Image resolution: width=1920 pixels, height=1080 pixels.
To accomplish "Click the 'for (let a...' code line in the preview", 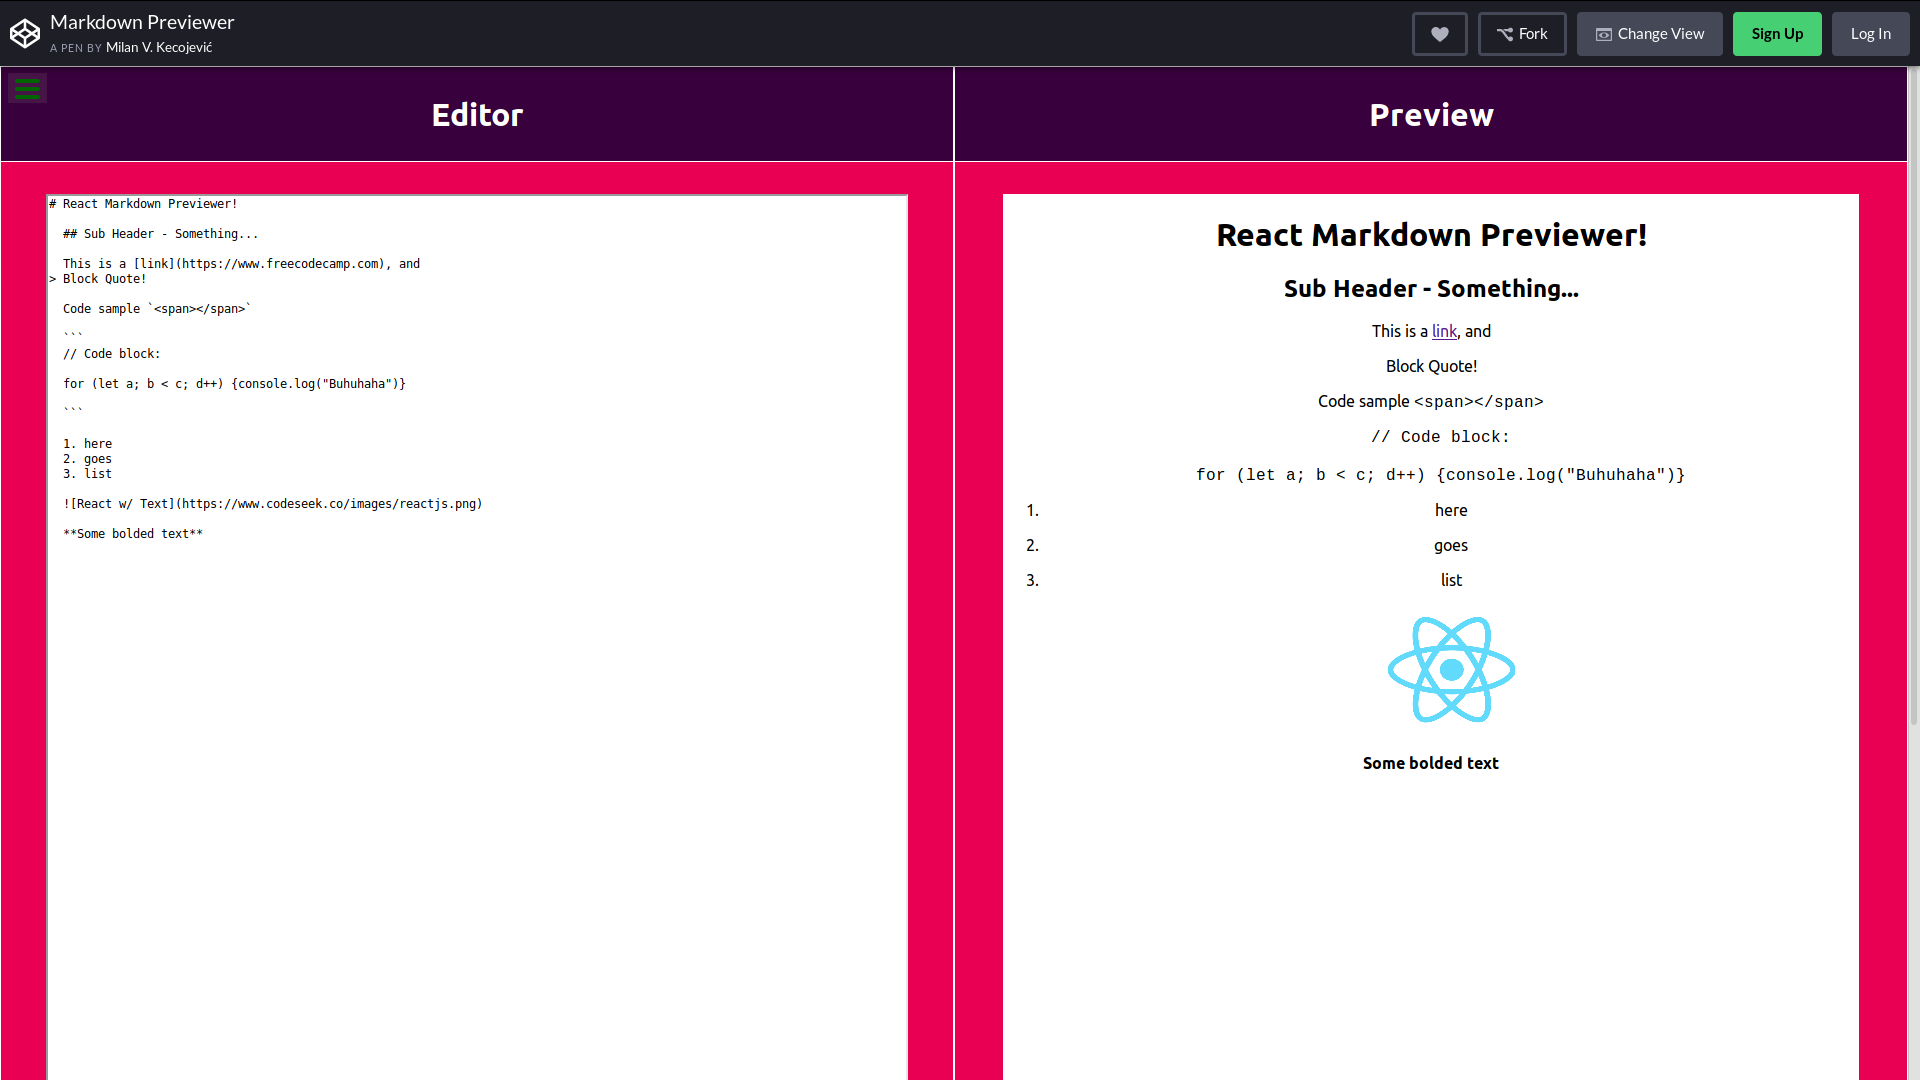I will tap(1440, 475).
